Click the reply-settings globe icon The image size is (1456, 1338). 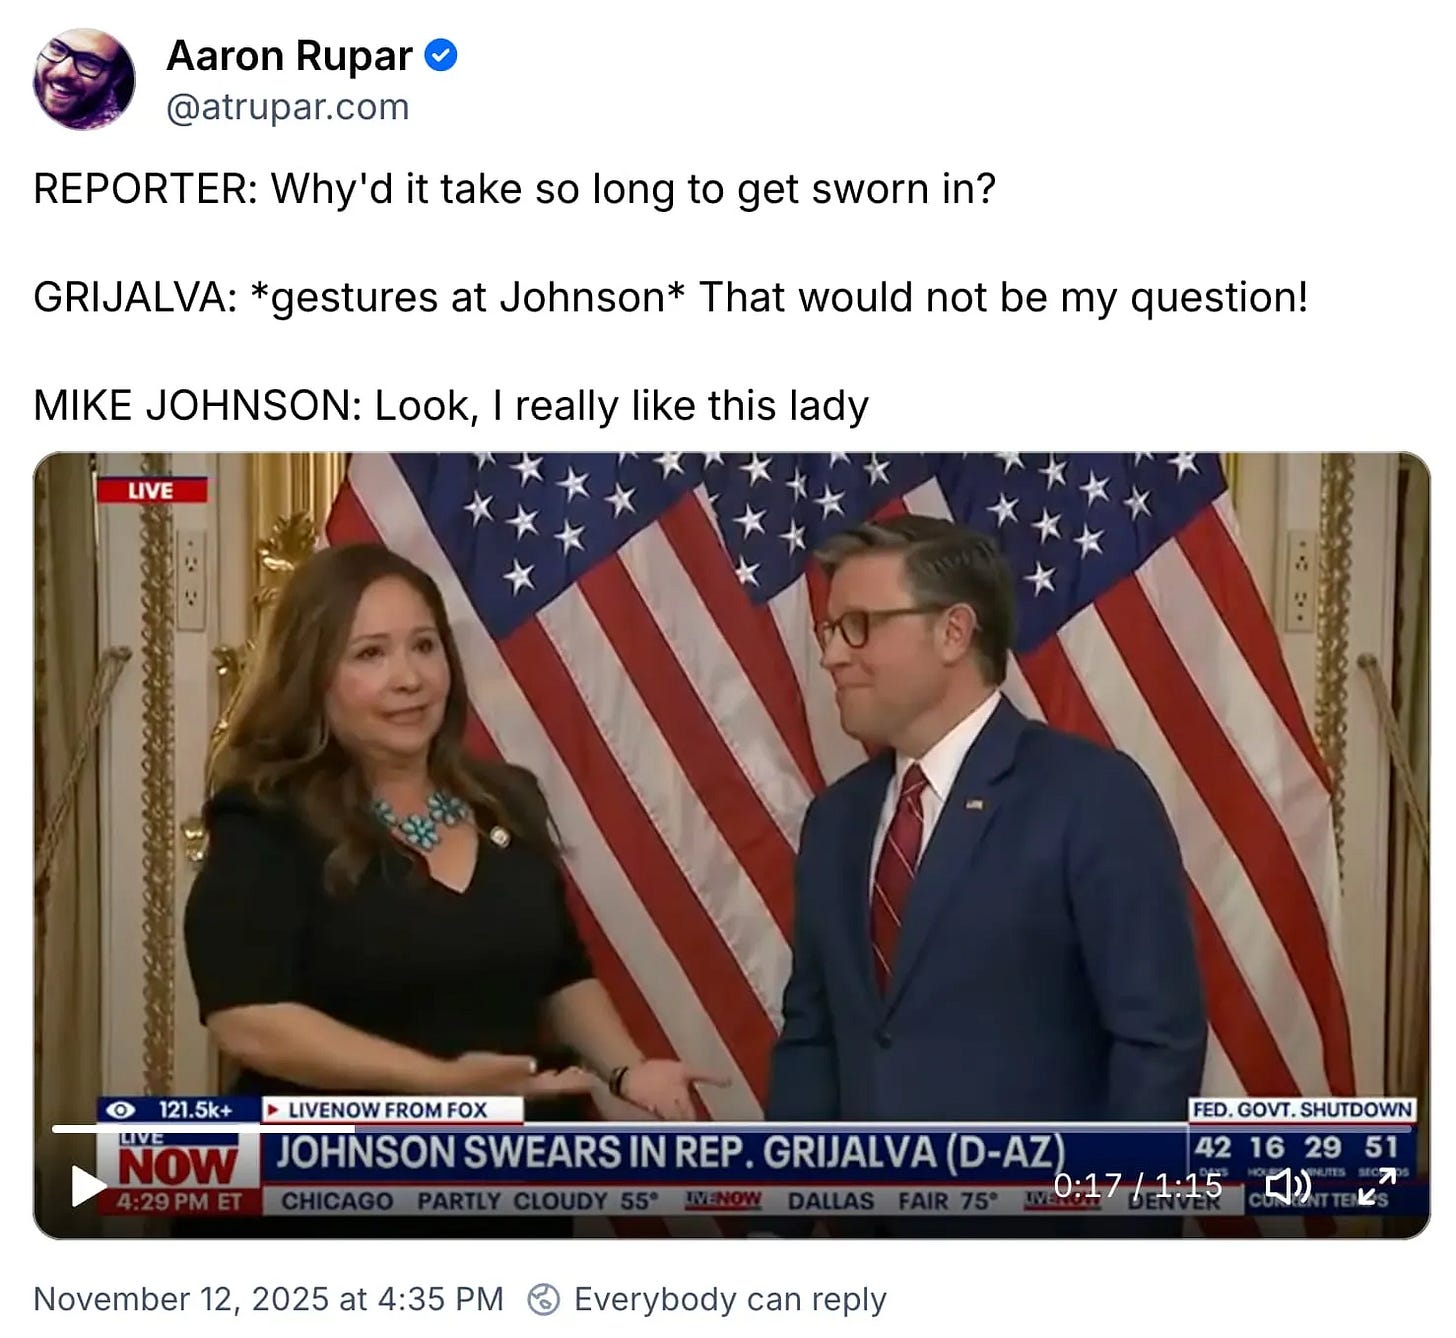[543, 1299]
